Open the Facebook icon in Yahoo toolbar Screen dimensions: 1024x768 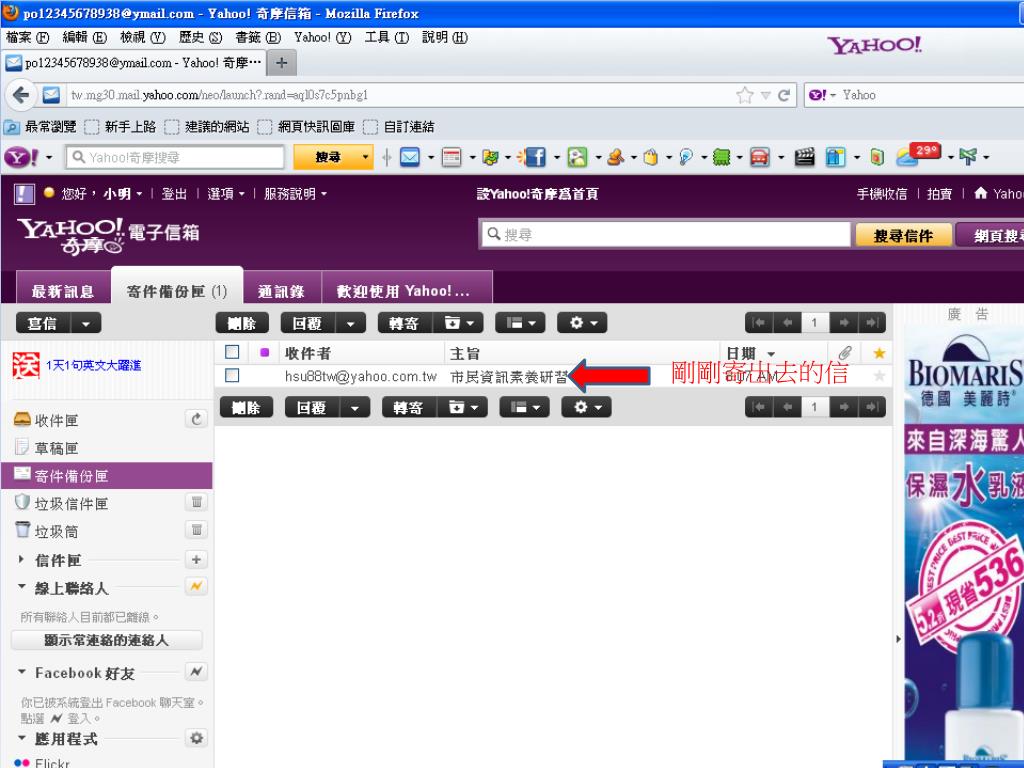(x=535, y=157)
